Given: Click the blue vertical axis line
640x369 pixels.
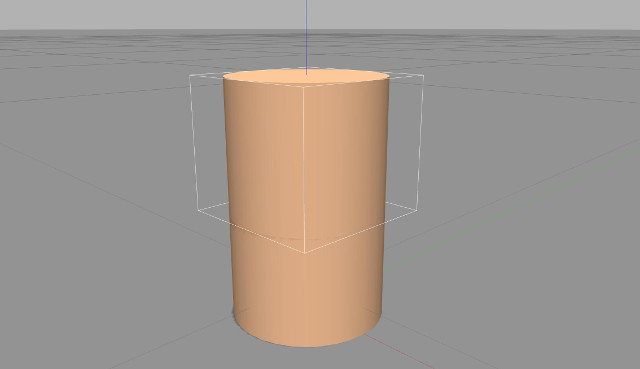Looking at the screenshot, I should coord(307,37).
